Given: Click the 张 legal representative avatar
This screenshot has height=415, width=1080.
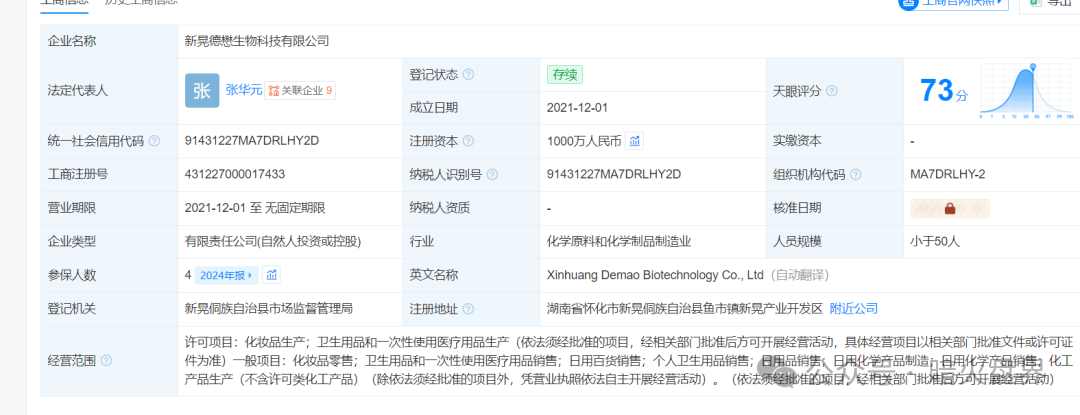Looking at the screenshot, I should 201,90.
